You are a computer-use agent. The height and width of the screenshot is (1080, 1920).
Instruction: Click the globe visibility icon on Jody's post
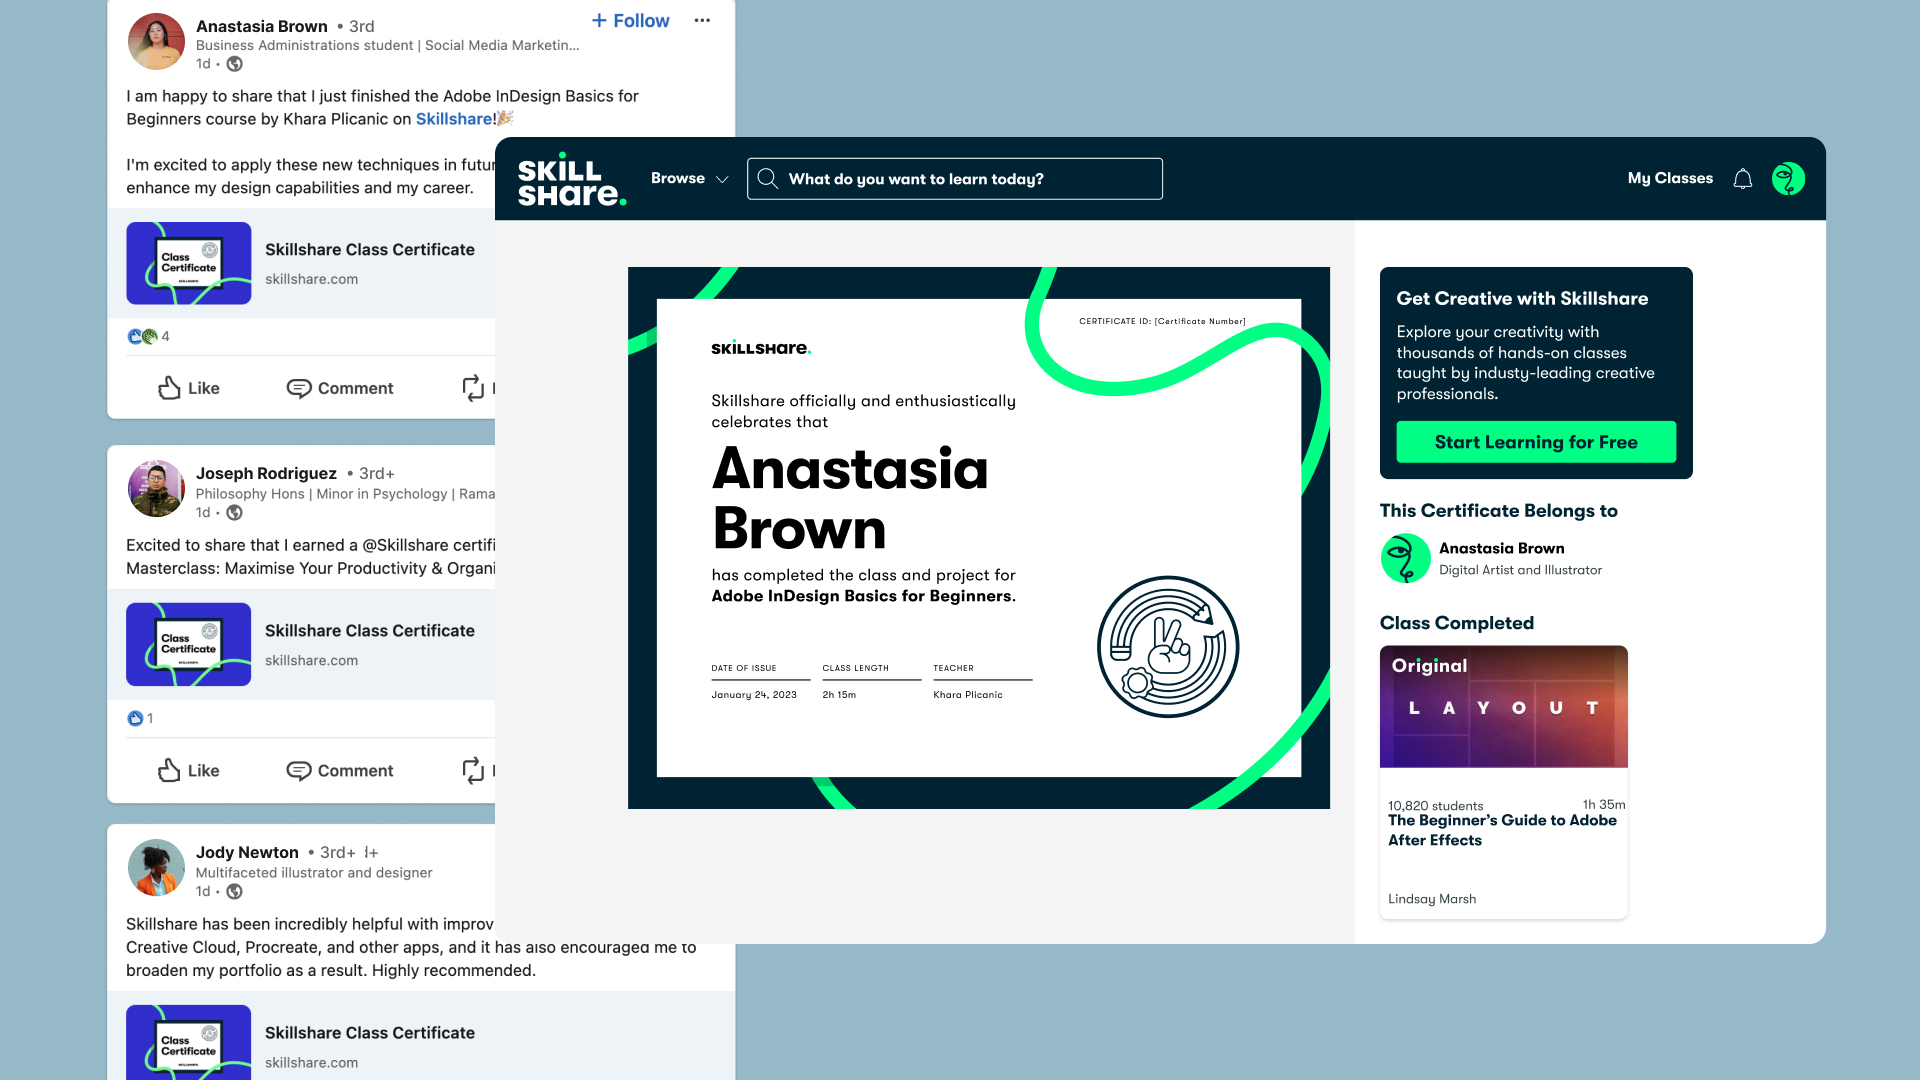point(234,891)
